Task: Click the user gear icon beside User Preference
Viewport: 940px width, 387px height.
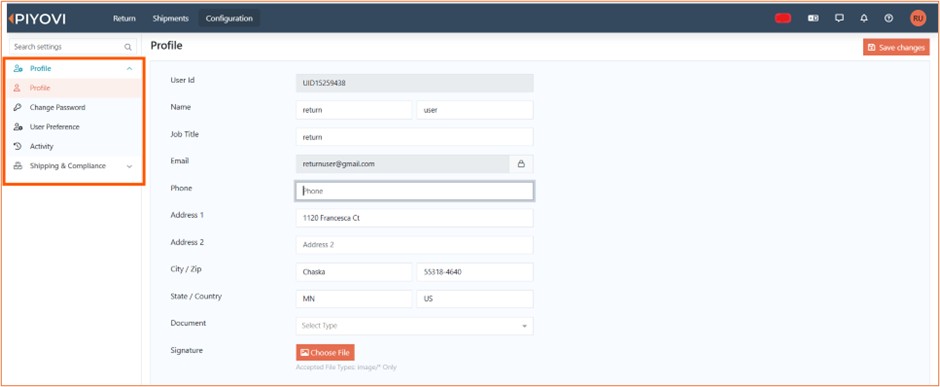Action: [17, 127]
